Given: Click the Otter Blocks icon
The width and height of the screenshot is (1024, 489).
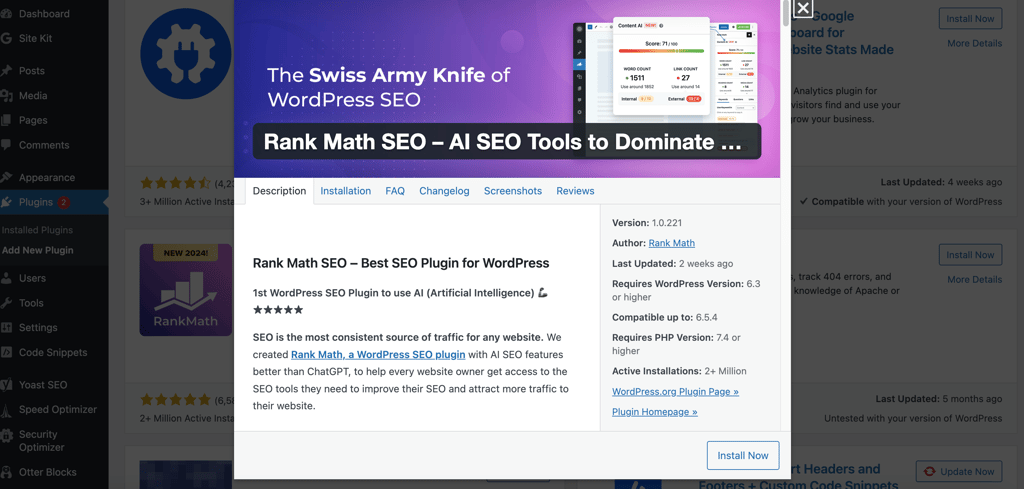Looking at the screenshot, I should pos(6,472).
